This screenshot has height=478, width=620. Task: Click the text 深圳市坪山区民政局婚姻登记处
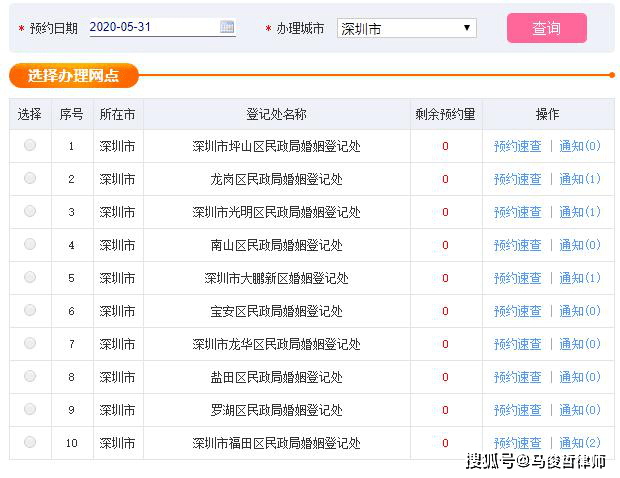click(276, 146)
